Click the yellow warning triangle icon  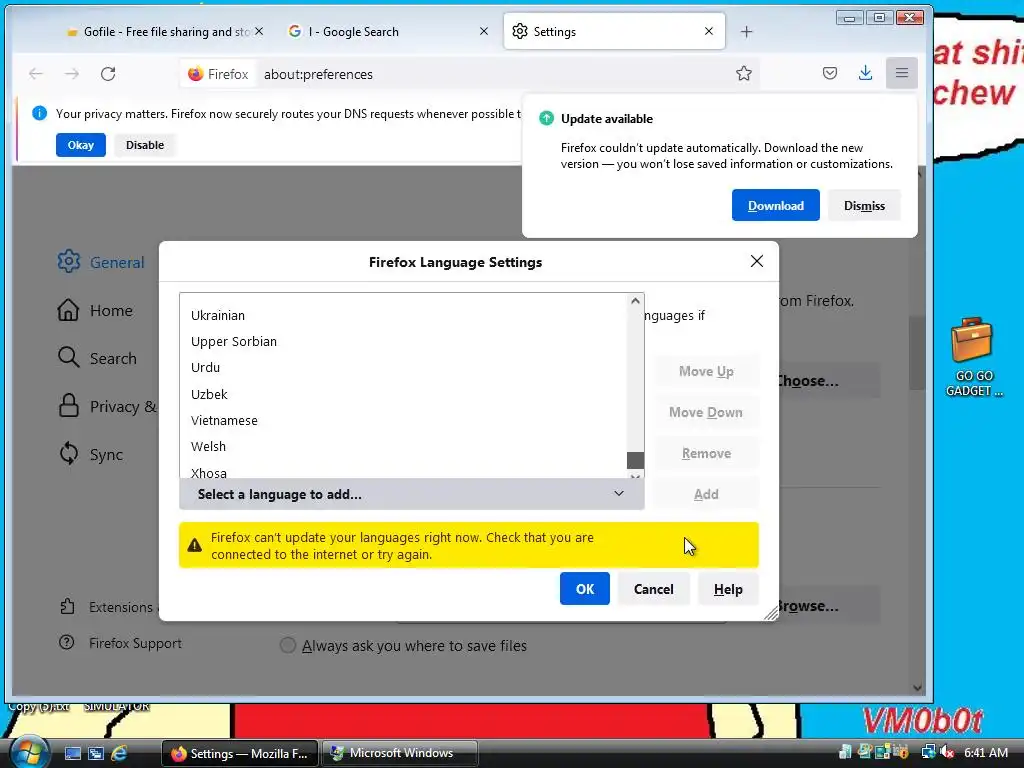[195, 545]
